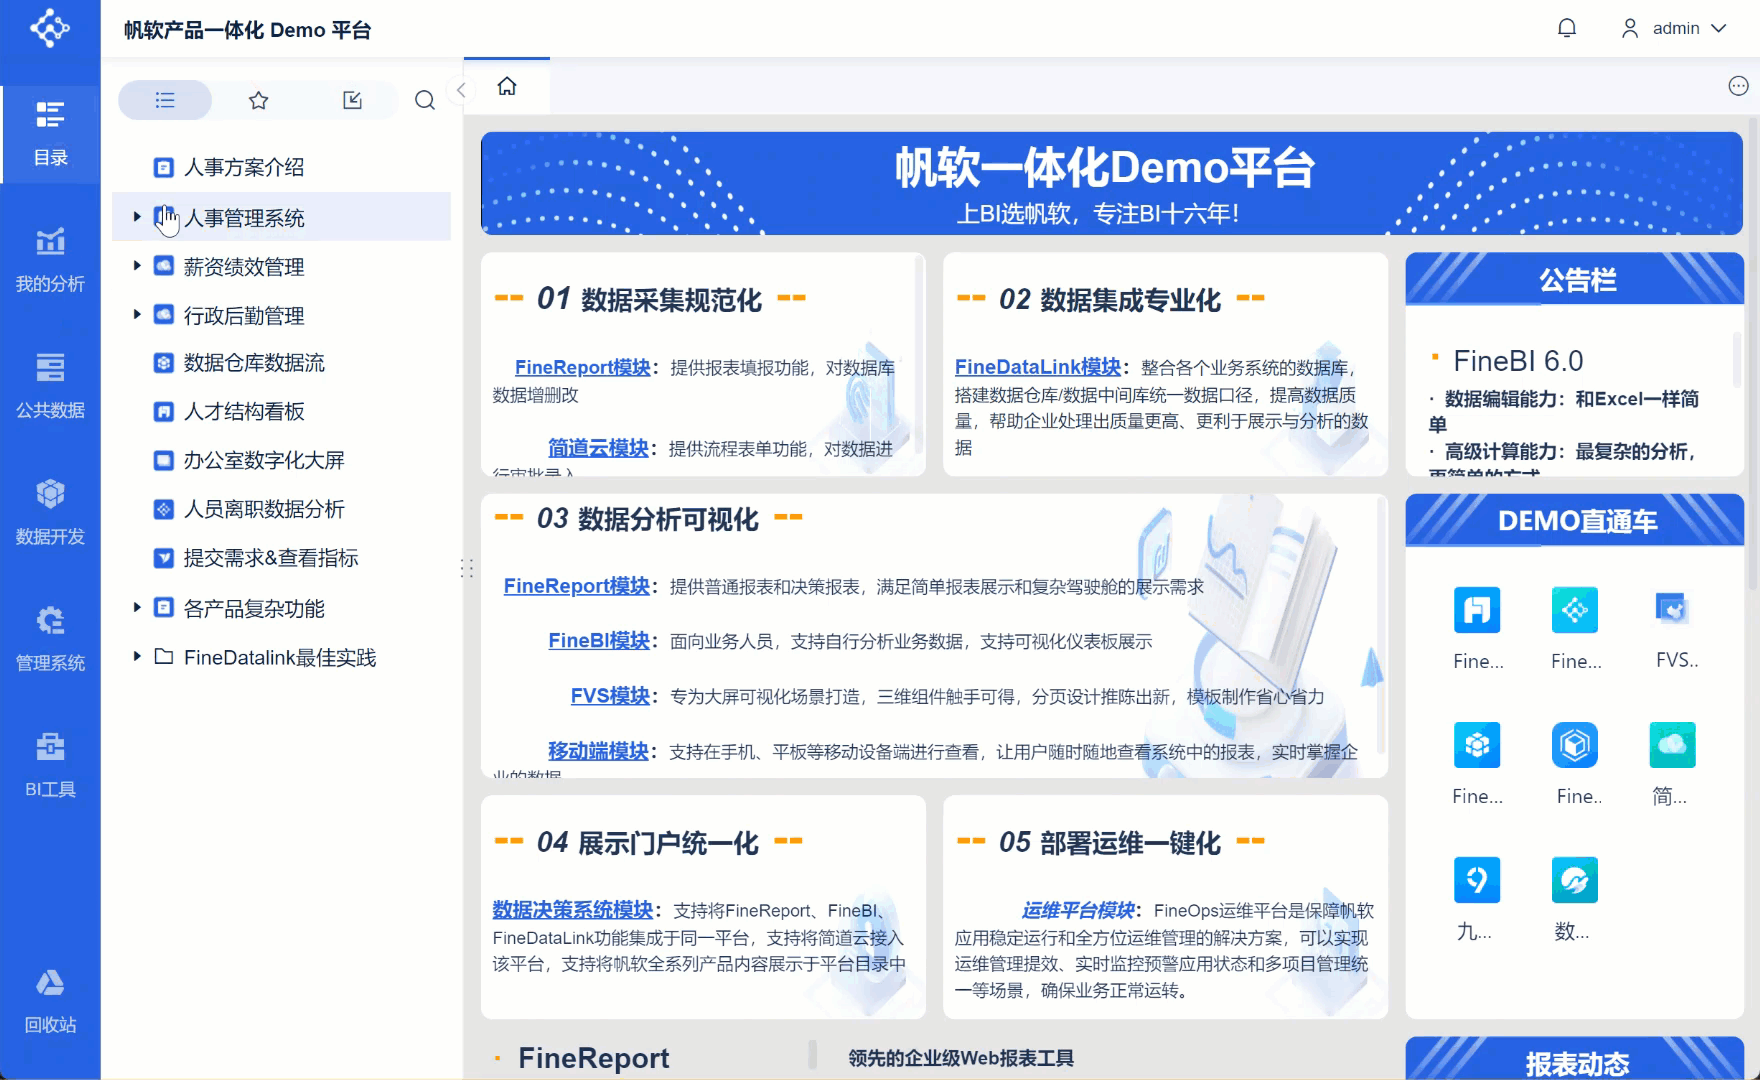Launch the second Fine... demo icon in top row
Screen dimensions: 1760x1080
click(x=1575, y=610)
